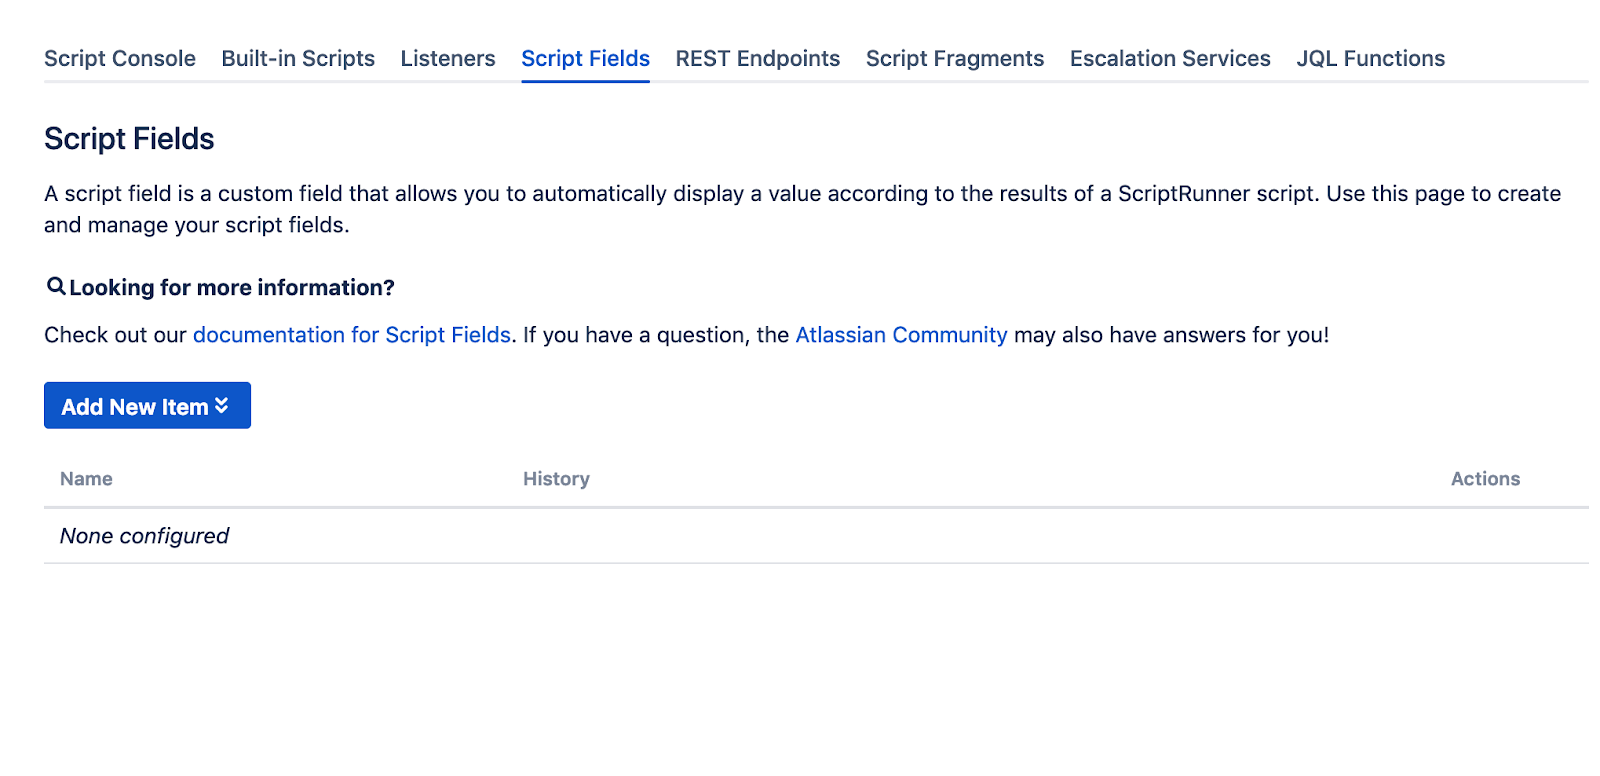Go to the Listeners tab
Viewport: 1600px width, 776px height.
[448, 59]
